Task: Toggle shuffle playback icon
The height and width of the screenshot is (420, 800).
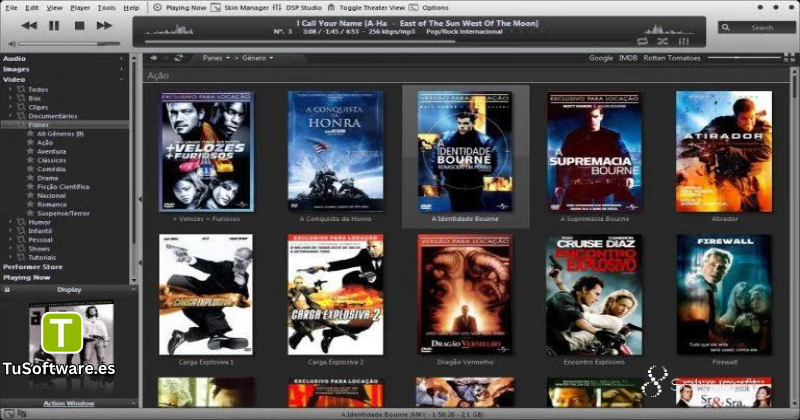Action: pos(662,41)
